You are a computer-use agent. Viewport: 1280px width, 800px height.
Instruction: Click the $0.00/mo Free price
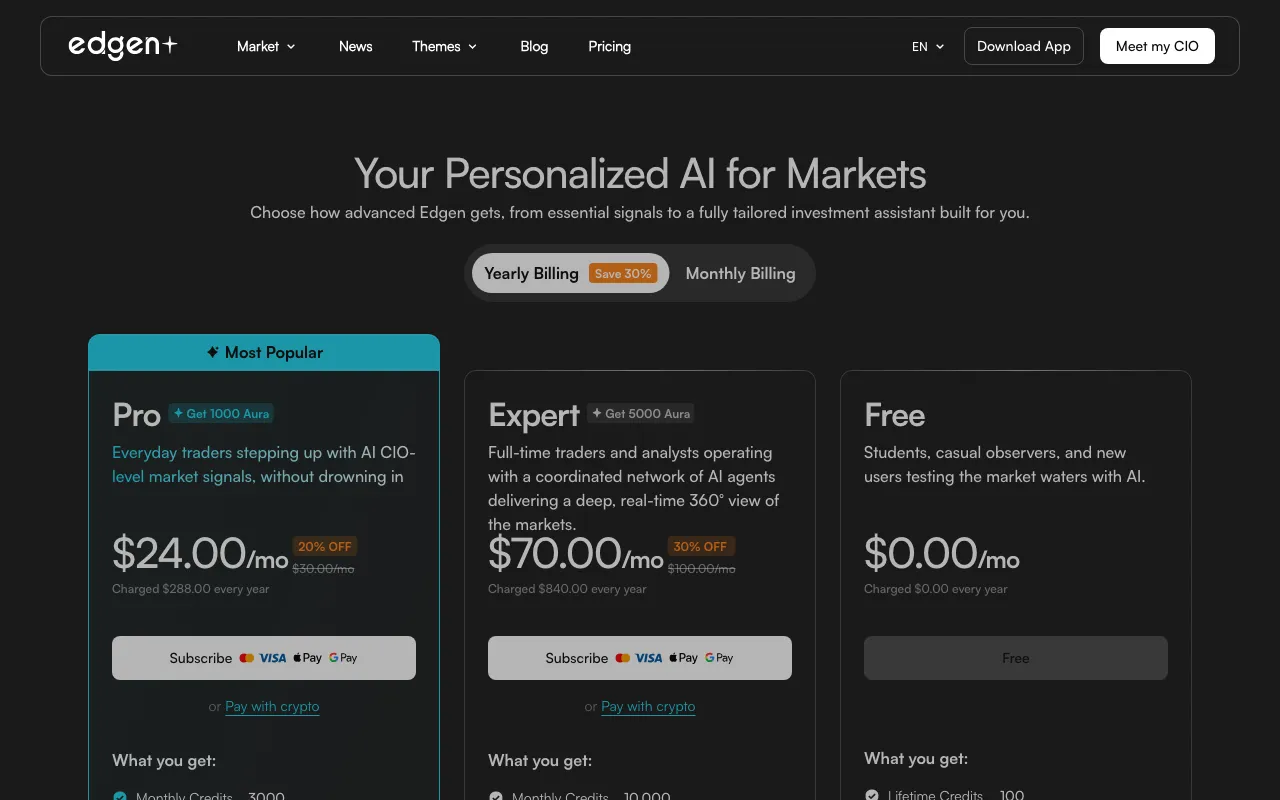pyautogui.click(x=942, y=553)
